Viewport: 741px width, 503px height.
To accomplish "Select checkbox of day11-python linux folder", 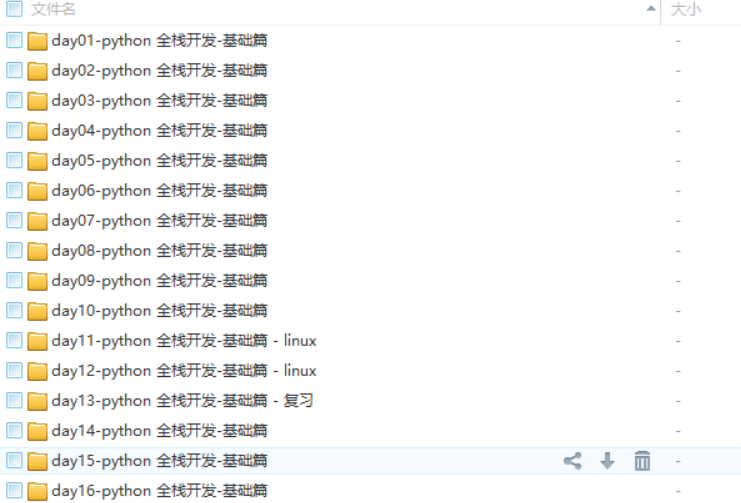I will coord(14,340).
